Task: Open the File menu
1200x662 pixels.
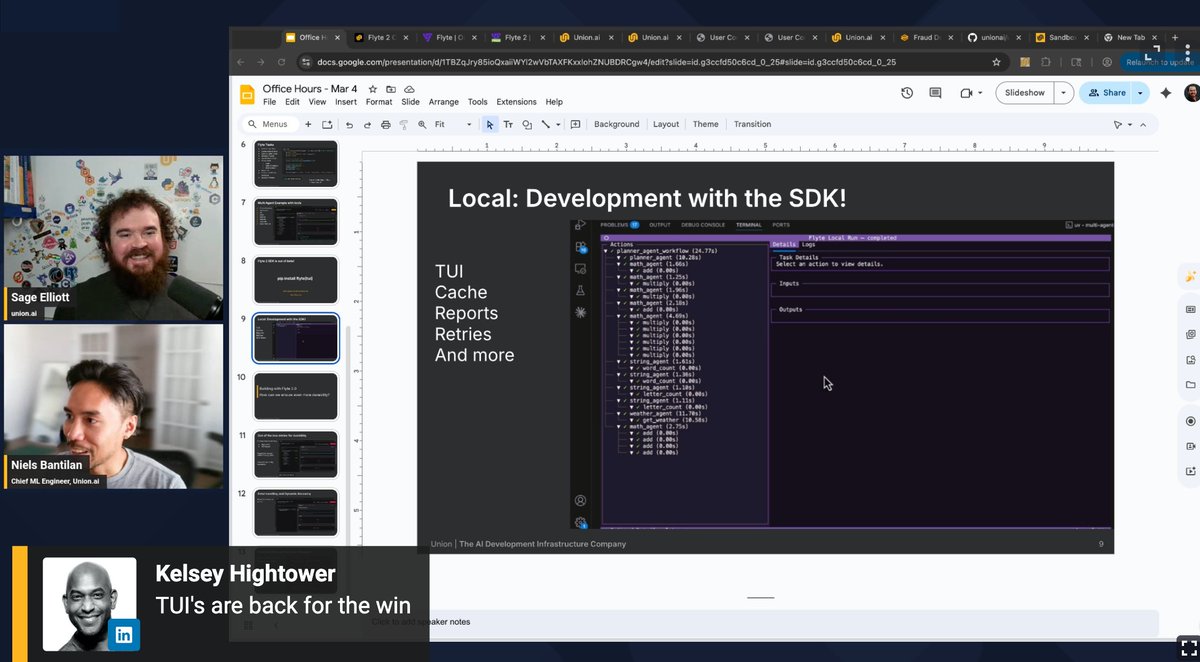Action: 270,102
